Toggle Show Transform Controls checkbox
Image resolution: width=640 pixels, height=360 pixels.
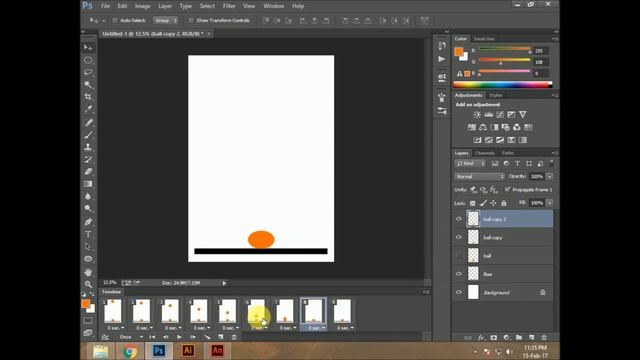(x=191, y=20)
